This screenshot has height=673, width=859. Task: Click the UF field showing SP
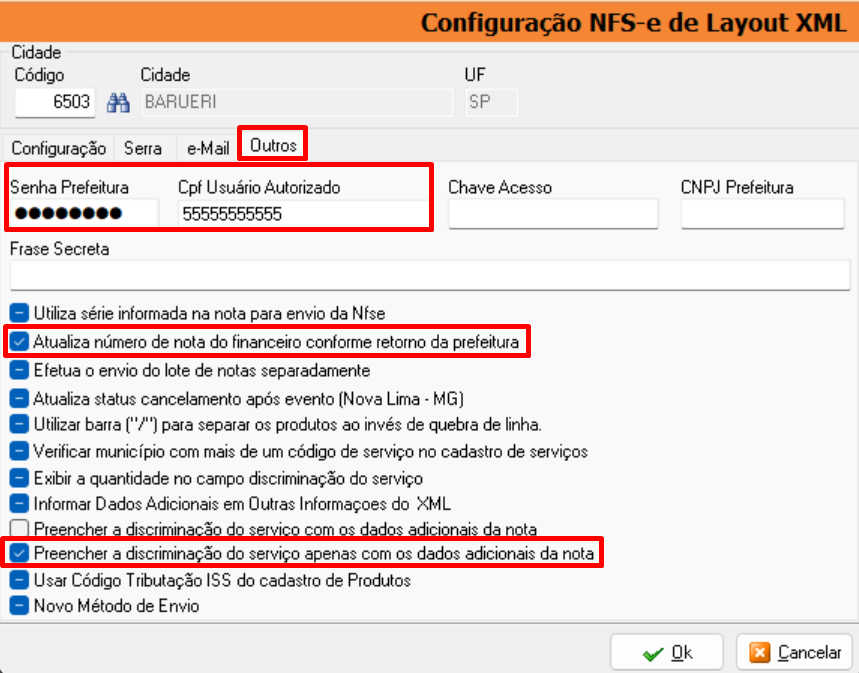coord(491,102)
